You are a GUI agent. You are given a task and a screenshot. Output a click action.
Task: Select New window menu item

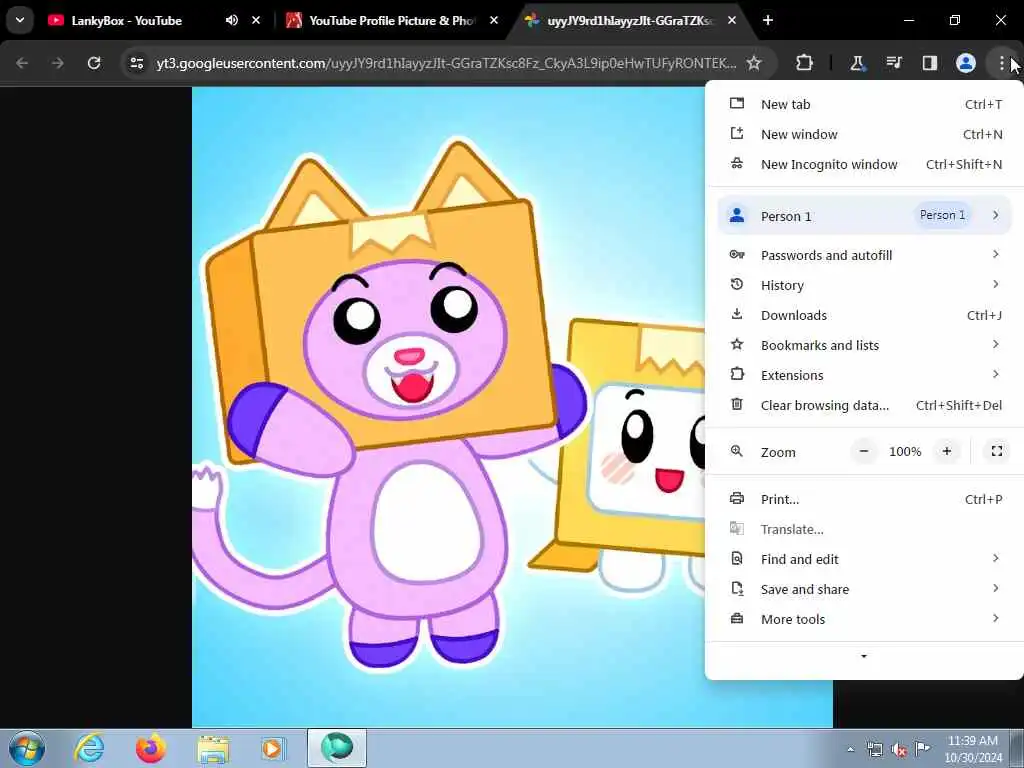[x=865, y=135]
